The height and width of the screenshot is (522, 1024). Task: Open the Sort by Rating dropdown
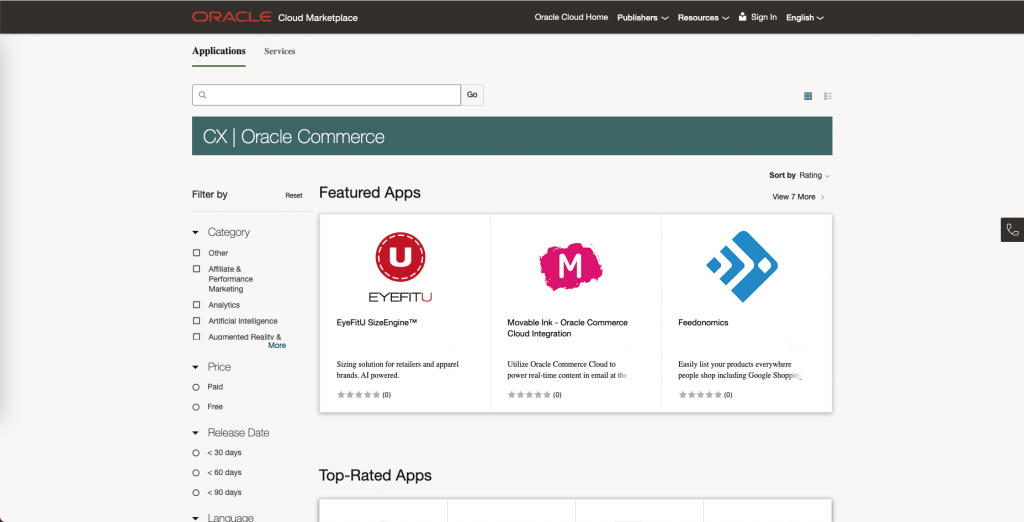(x=814, y=175)
